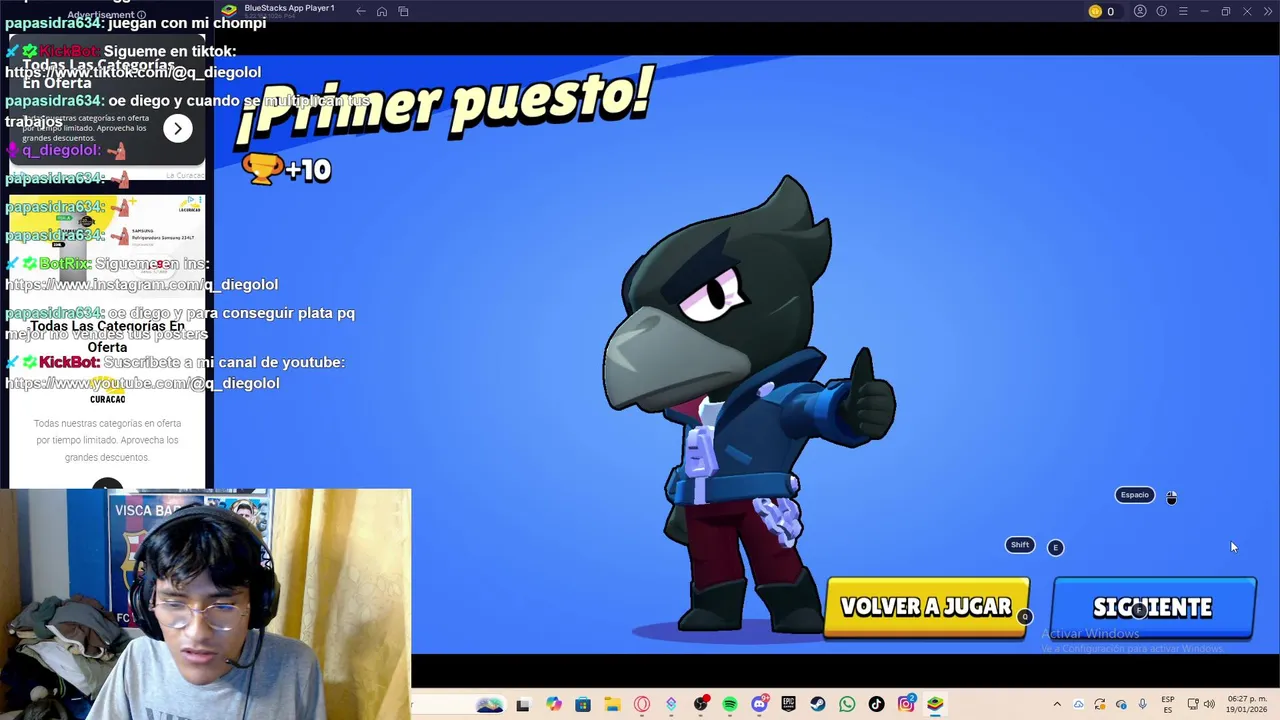Click the trophy +10 reward icon
Screen dimensions: 1280x720
point(262,169)
